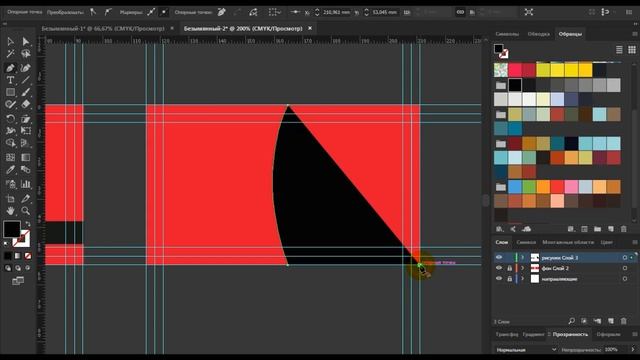Select the Pen tool
This screenshot has width=640, height=360.
(11, 68)
